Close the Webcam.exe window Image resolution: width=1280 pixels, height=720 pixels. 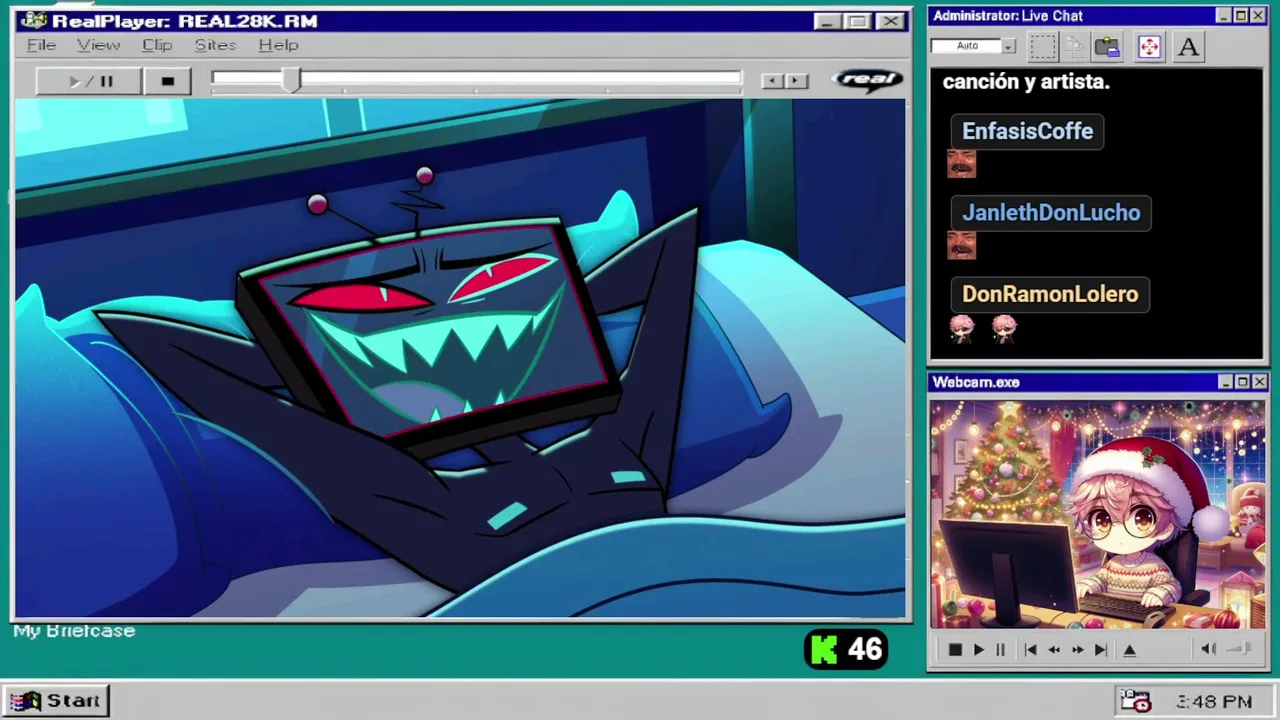pos(1259,382)
